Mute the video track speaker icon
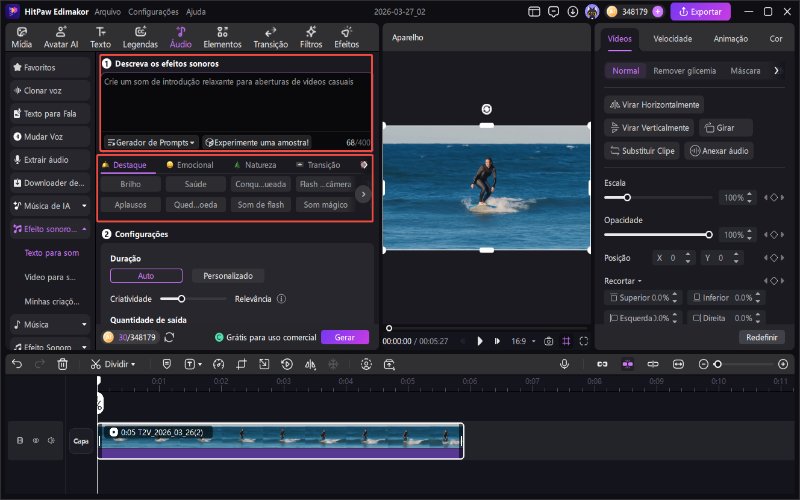The image size is (800, 500). [51, 440]
